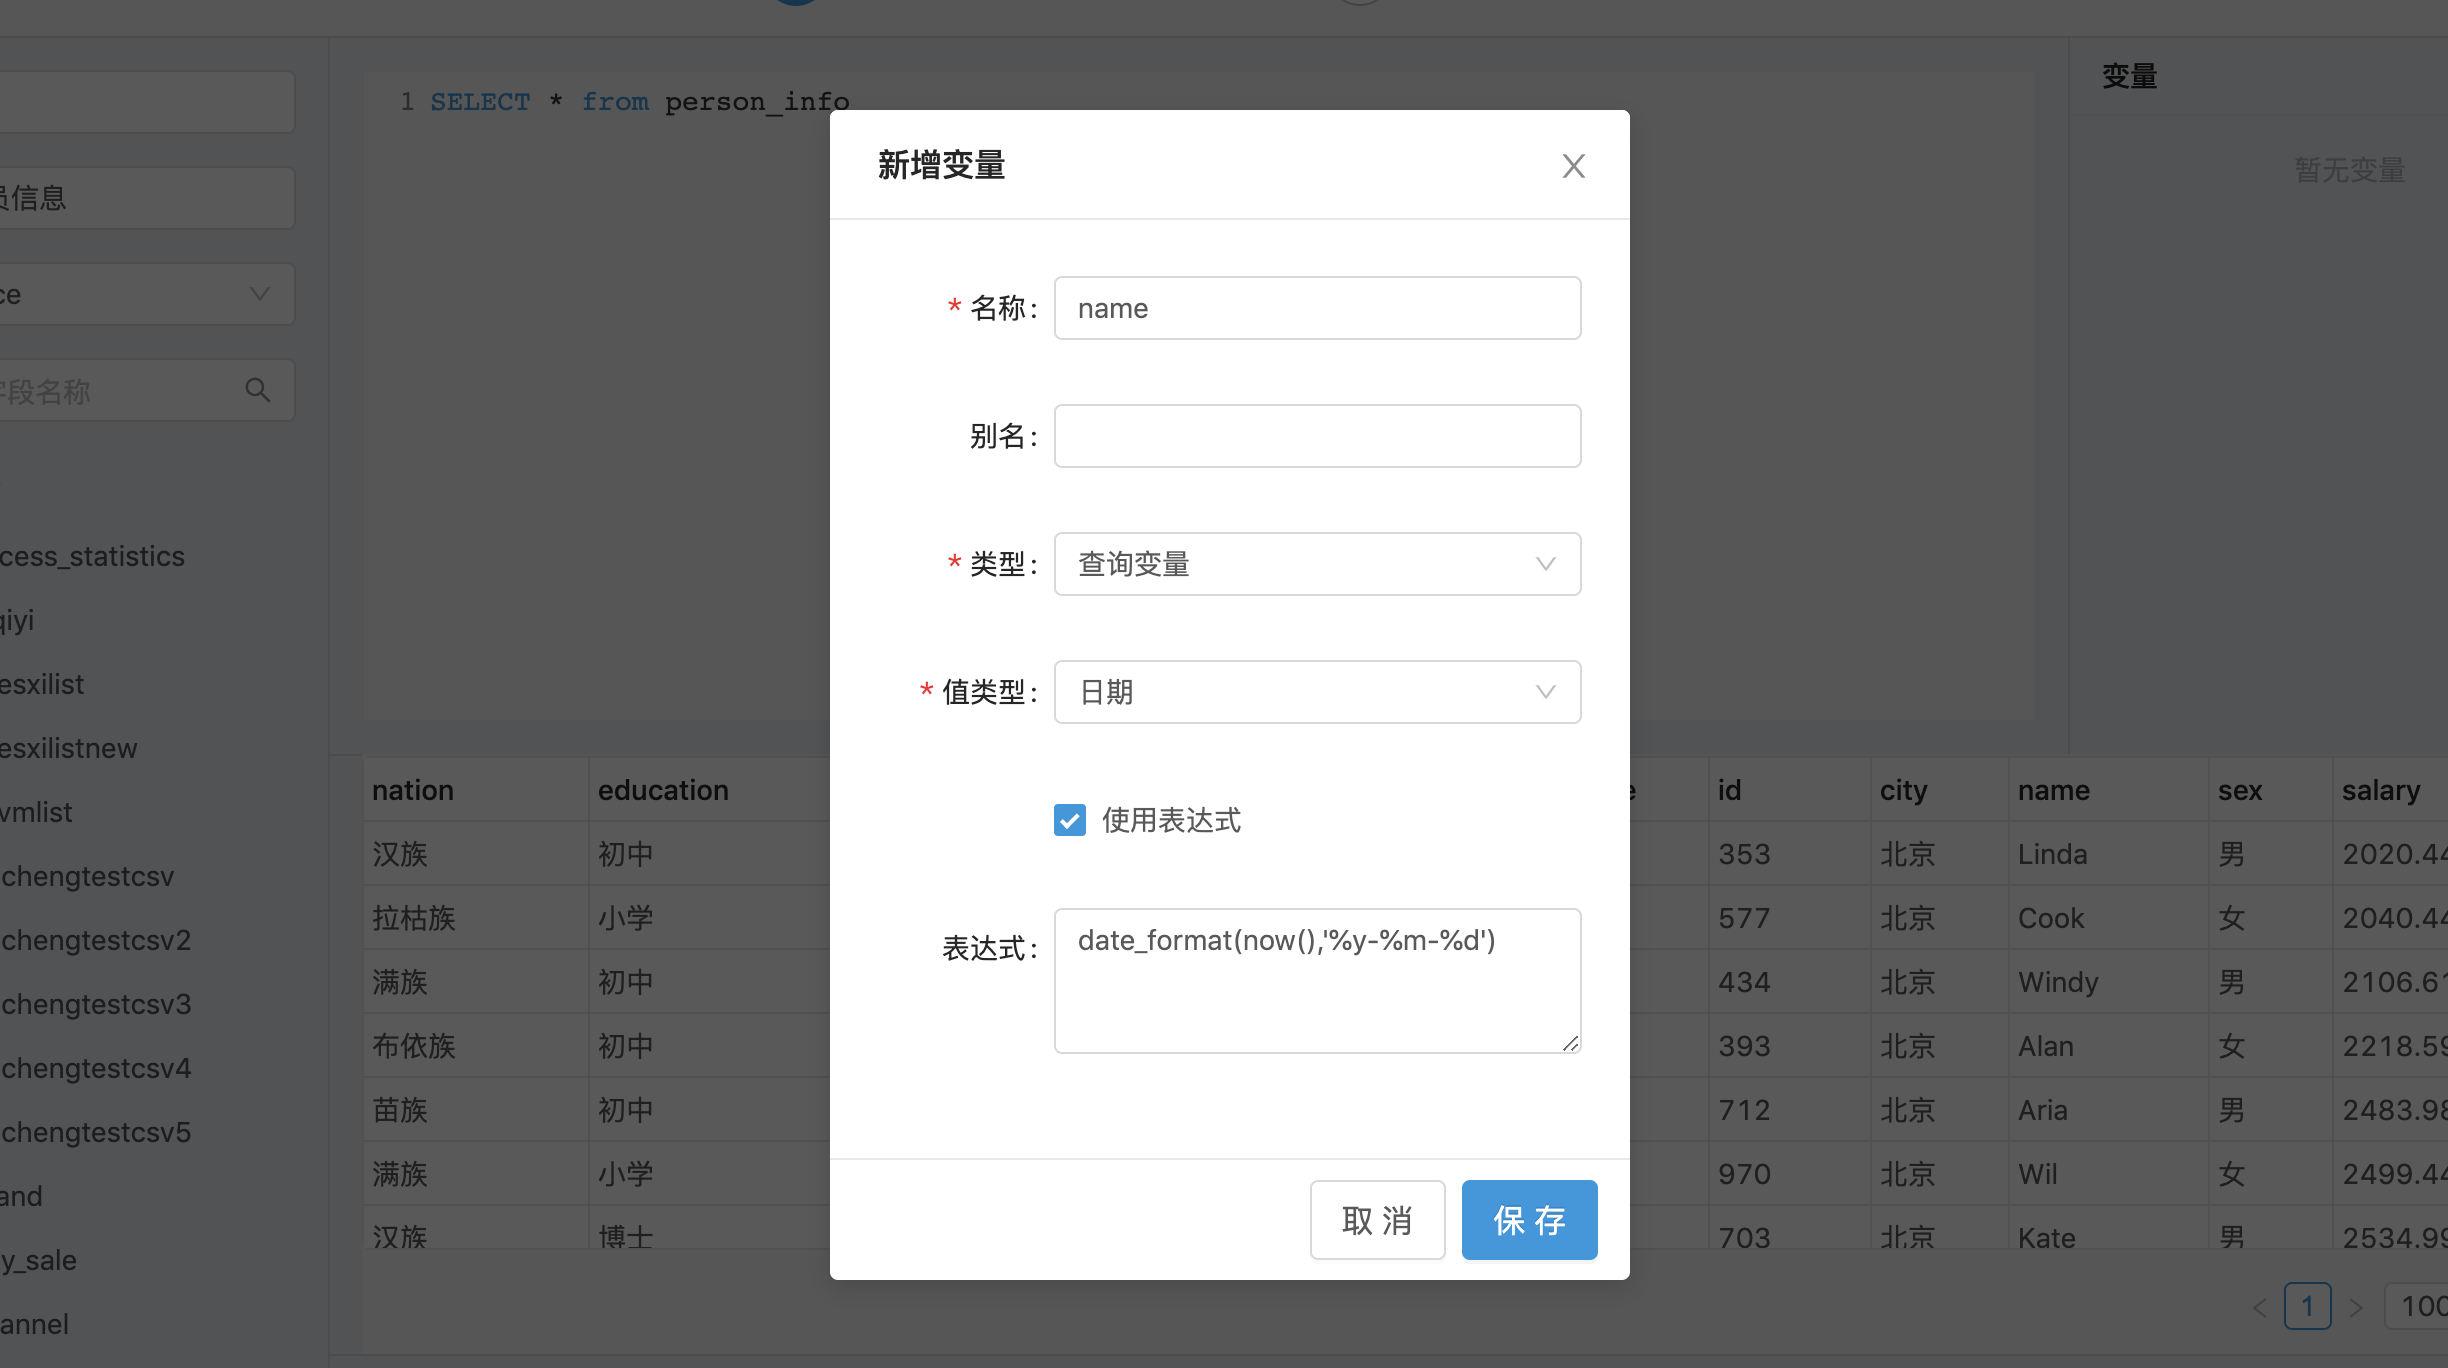Click page number 1 in pagination
Screen dimensions: 2448x1368
pos(2307,1306)
